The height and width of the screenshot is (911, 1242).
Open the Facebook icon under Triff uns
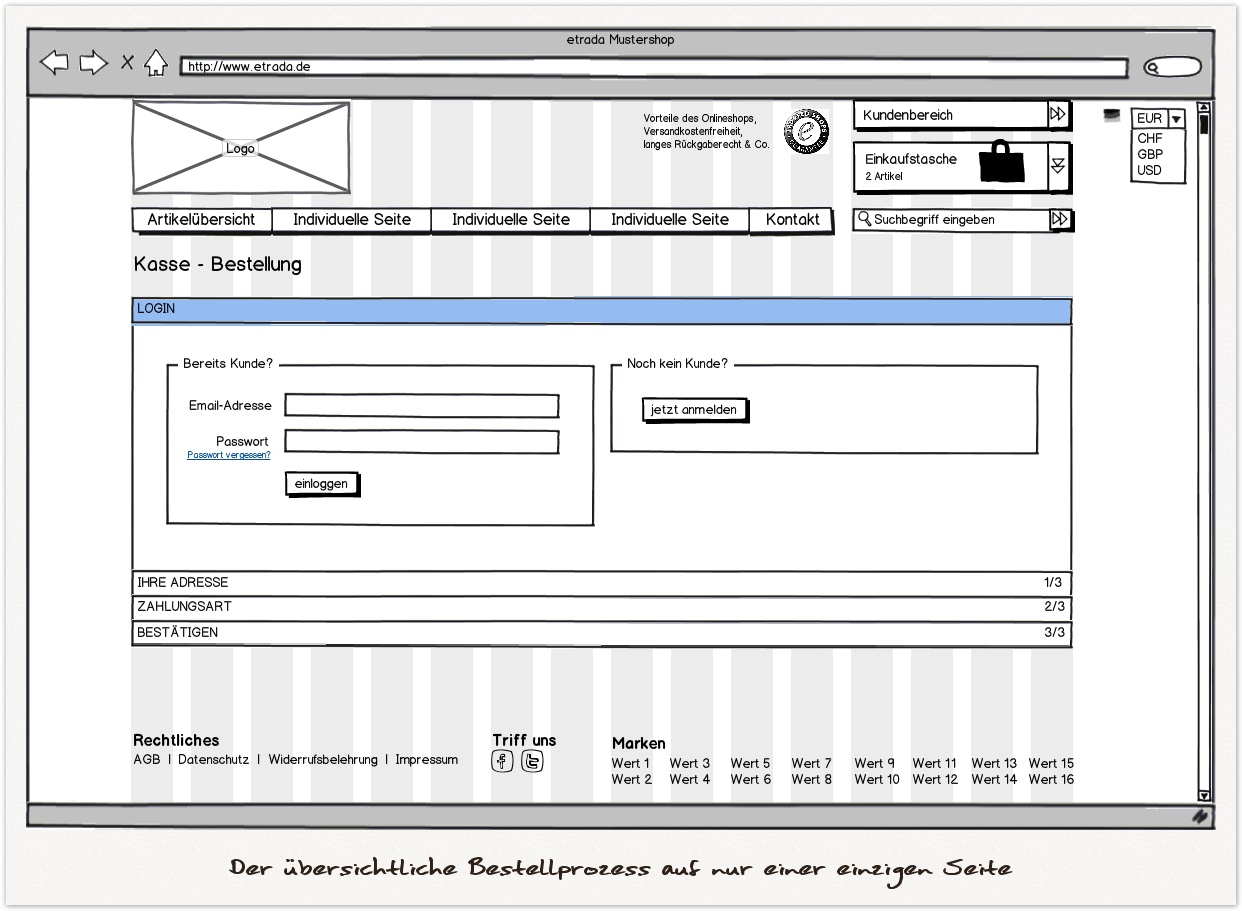(501, 761)
